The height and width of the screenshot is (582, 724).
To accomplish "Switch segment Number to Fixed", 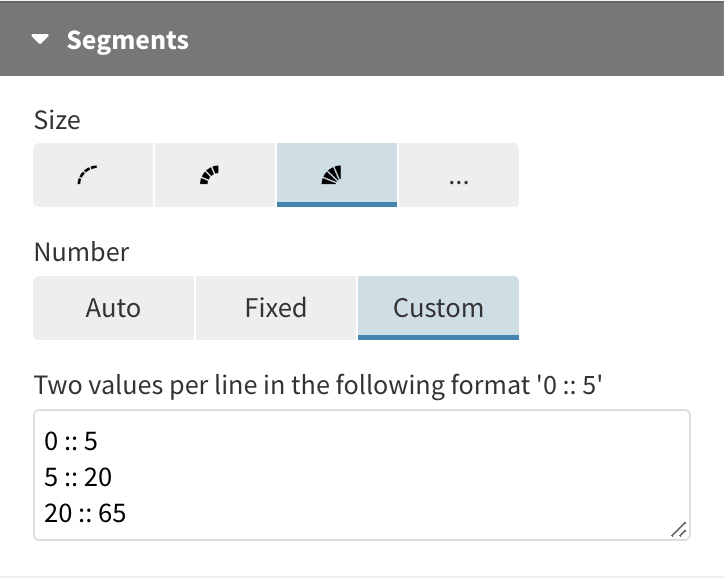I will 275,308.
